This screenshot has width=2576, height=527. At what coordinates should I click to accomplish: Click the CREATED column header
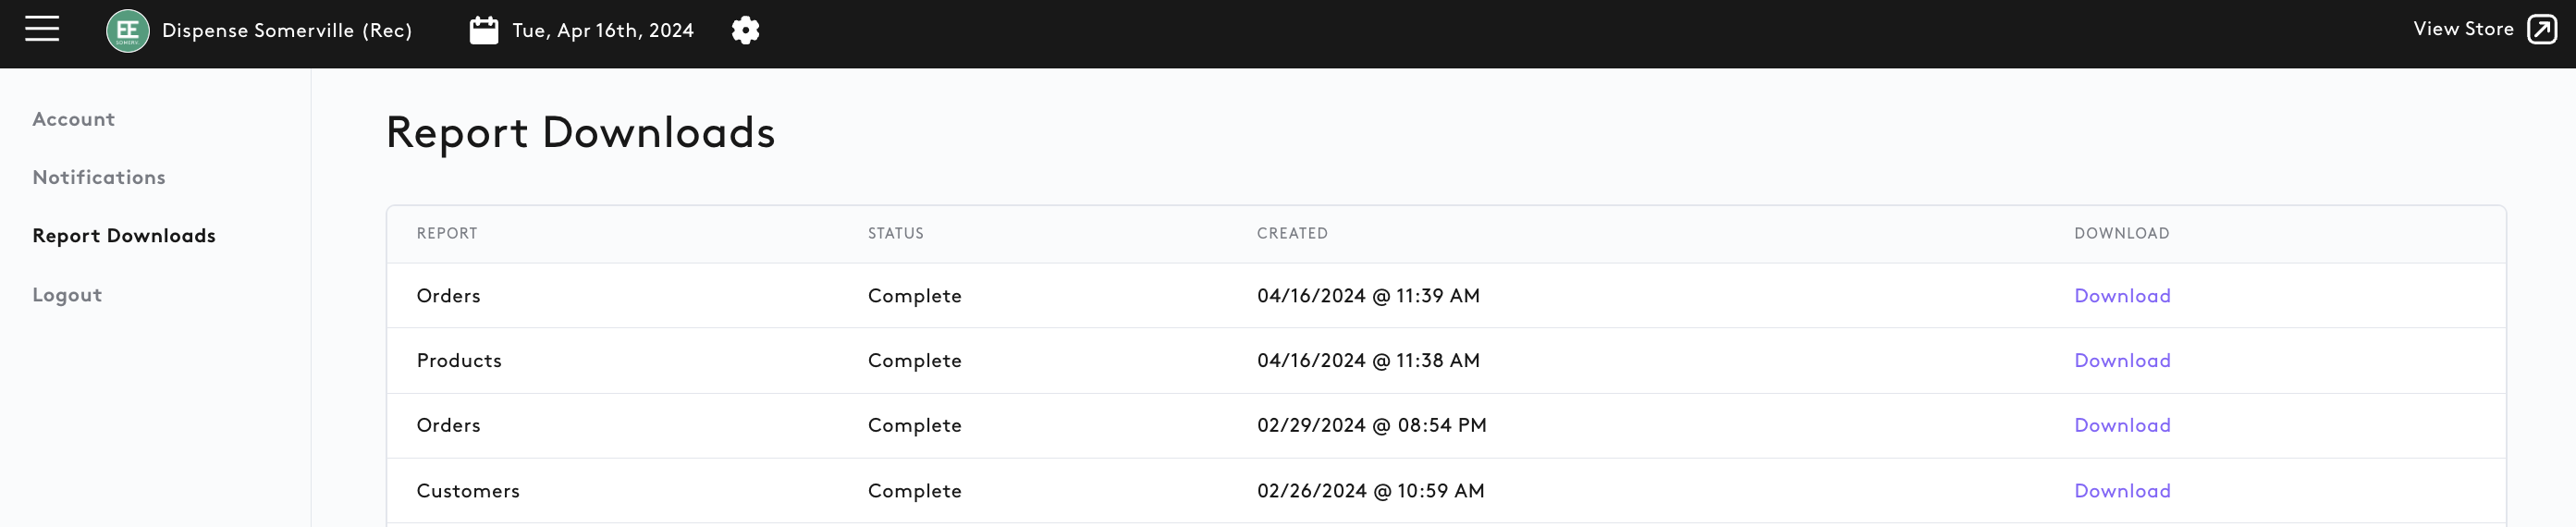click(x=1292, y=233)
